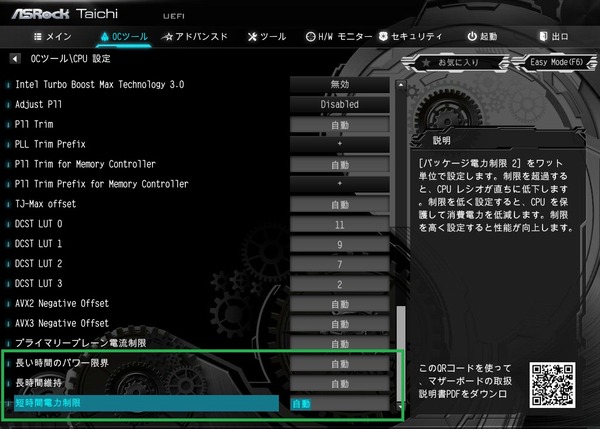Open the TJ-Max offset value dropdown
Viewport: 600px width, 429px height.
pos(340,204)
